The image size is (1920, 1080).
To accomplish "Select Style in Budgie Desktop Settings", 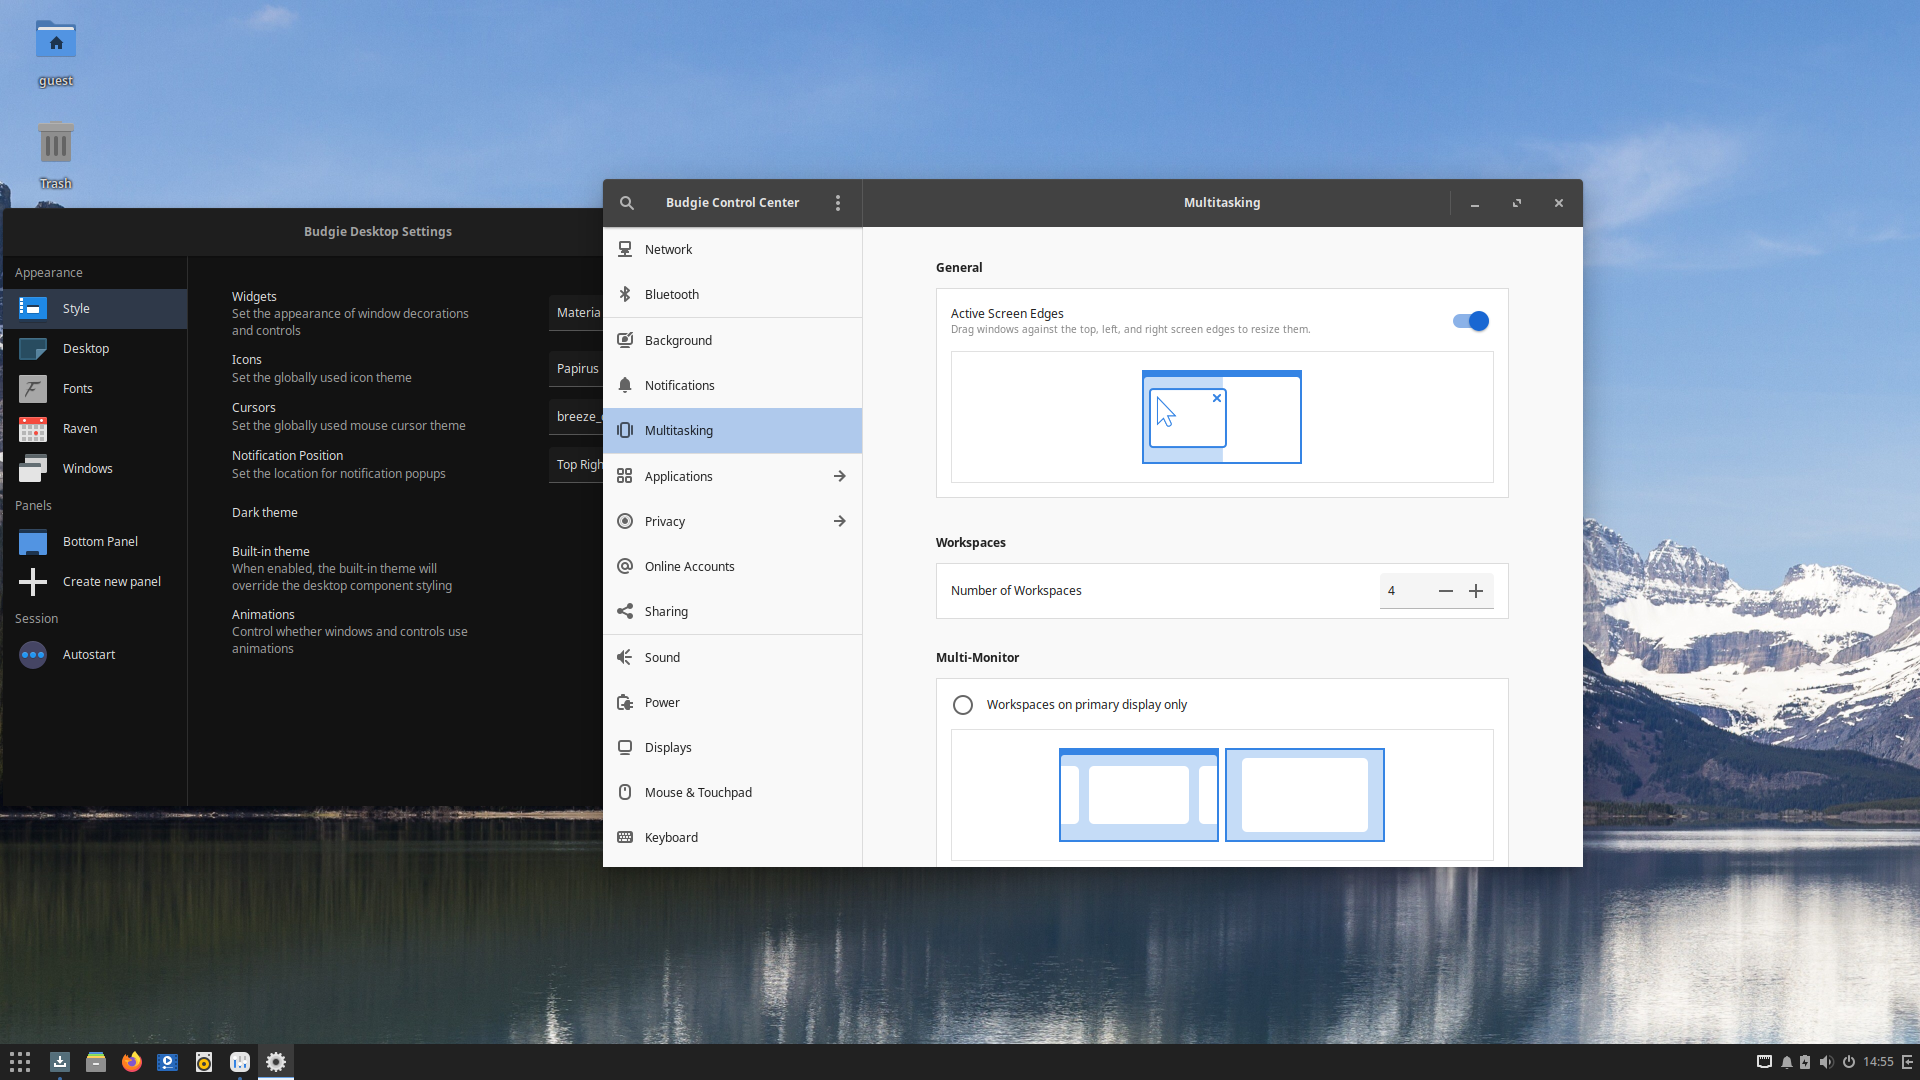I will [95, 309].
